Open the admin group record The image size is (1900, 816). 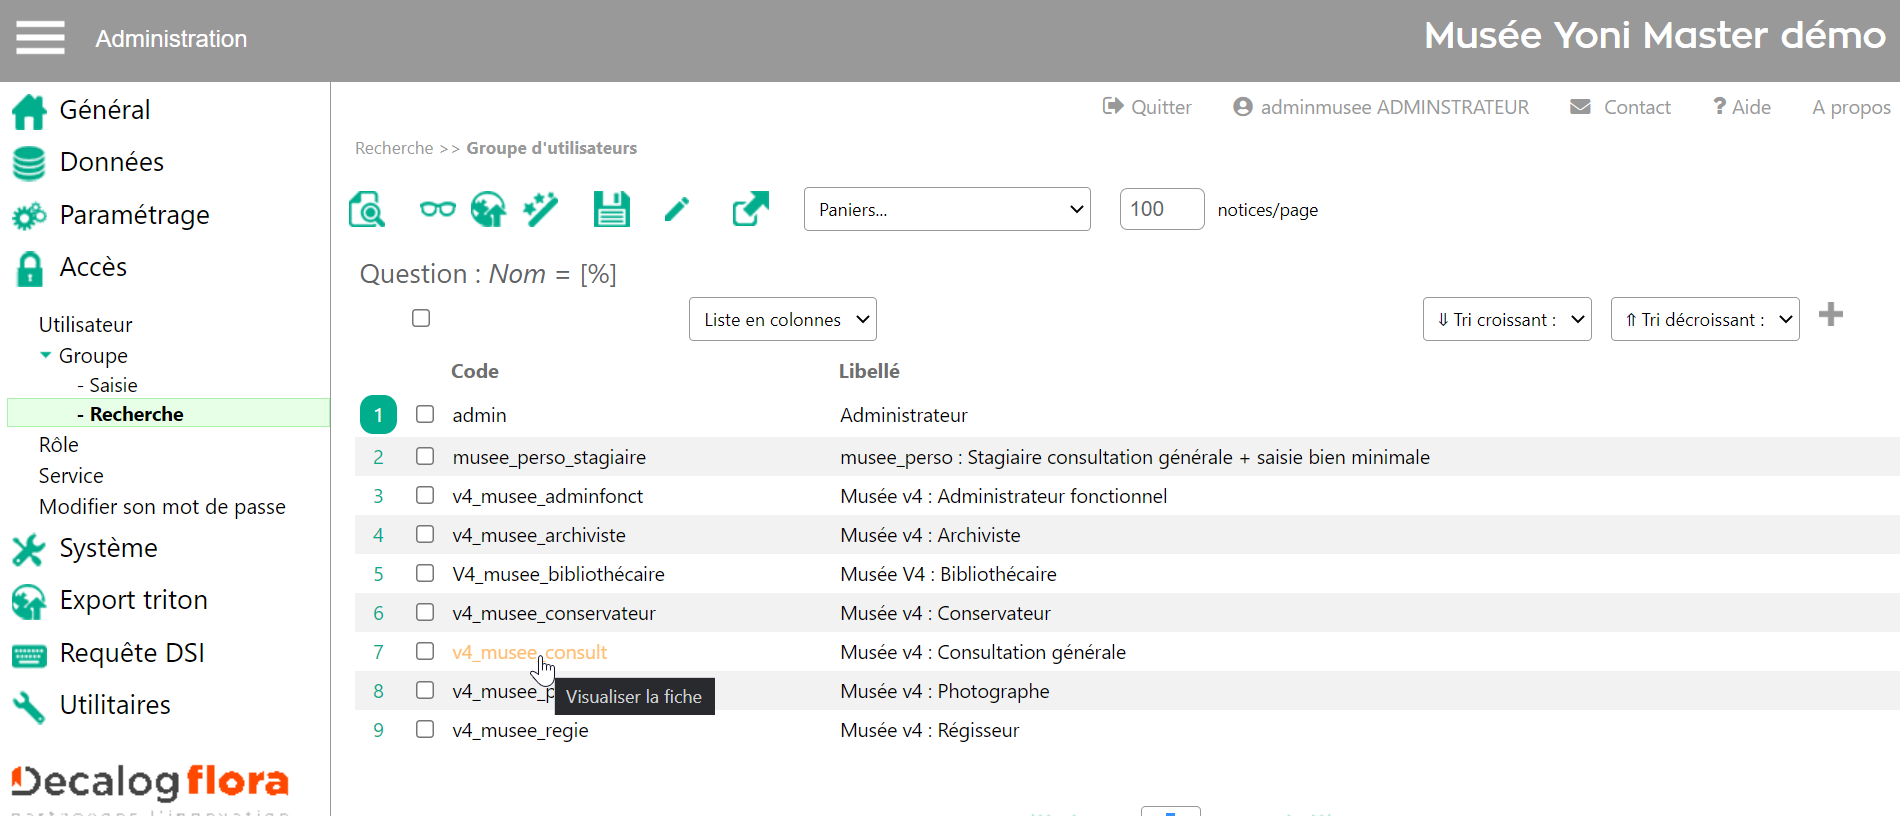479,415
